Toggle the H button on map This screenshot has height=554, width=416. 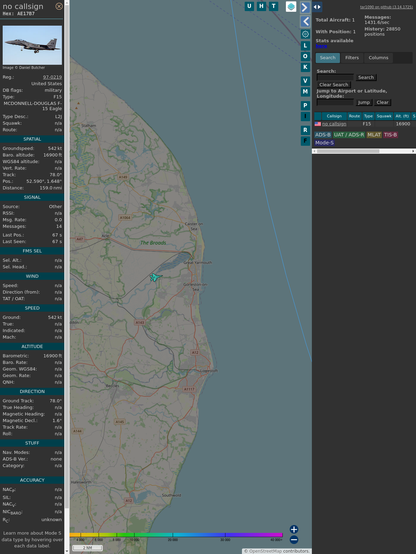pos(261,6)
